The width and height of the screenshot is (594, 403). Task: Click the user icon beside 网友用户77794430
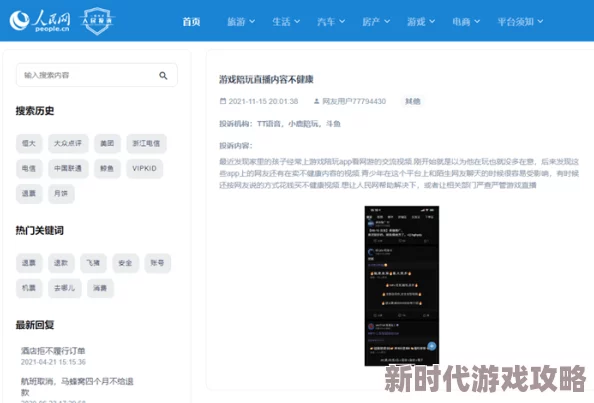(x=316, y=101)
